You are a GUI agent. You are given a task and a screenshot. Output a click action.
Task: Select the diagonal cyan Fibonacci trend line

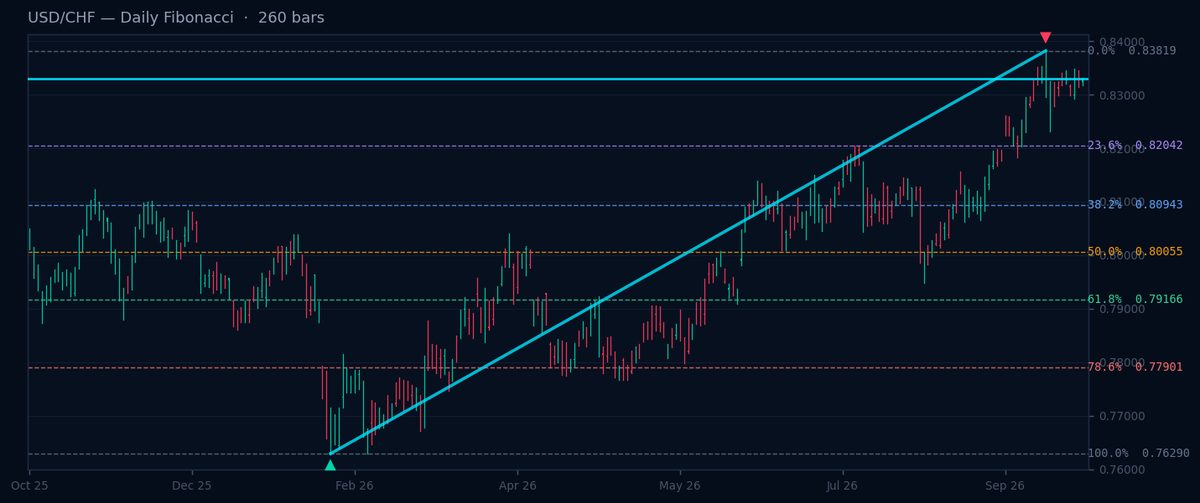(x=688, y=252)
